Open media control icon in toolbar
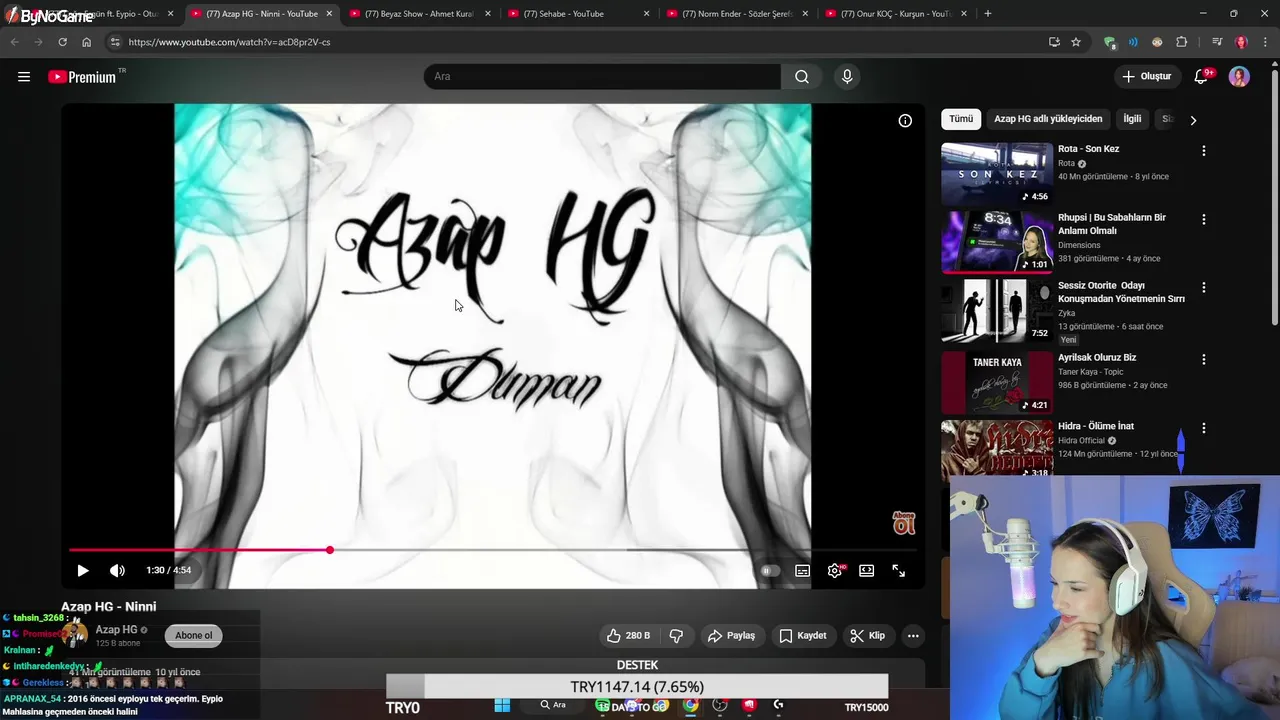The height and width of the screenshot is (720, 1280). coord(1217,42)
